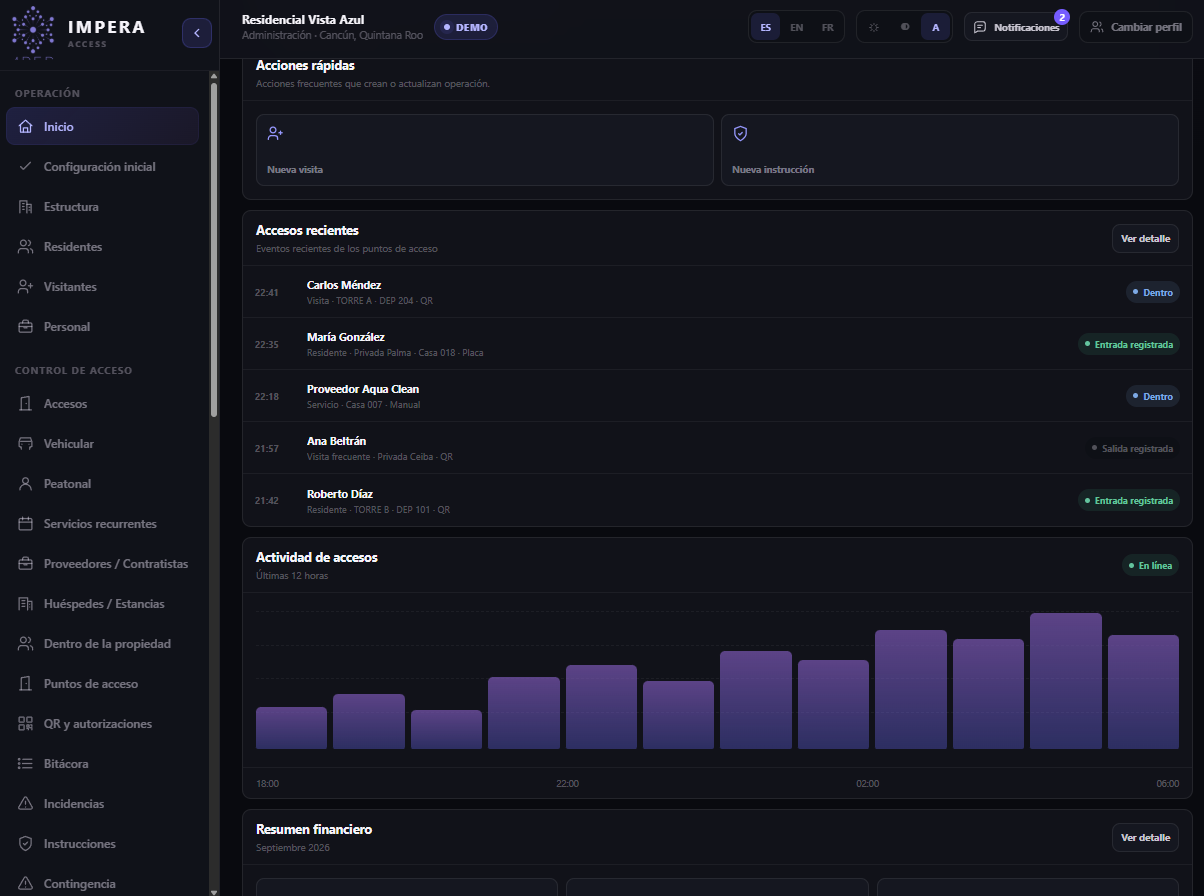This screenshot has height=896, width=1204.
Task: Open Puntos de acceso door icon
Action: 26,684
